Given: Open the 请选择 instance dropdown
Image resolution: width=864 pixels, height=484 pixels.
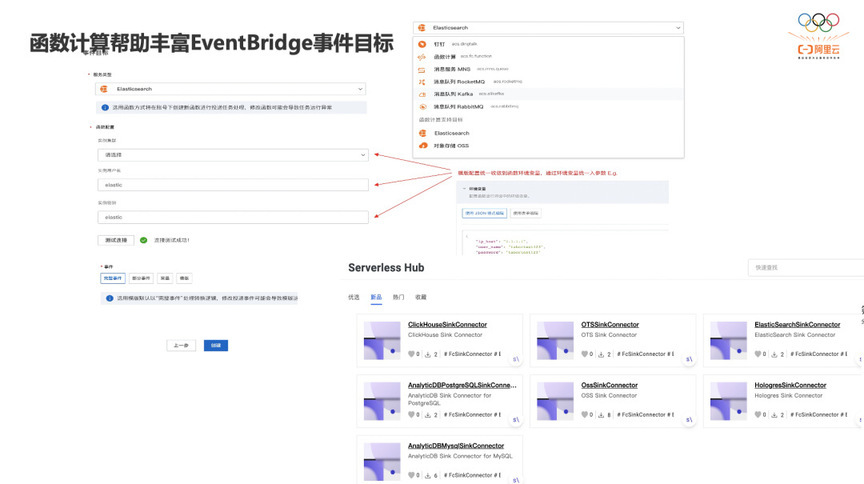Looking at the screenshot, I should click(x=233, y=155).
